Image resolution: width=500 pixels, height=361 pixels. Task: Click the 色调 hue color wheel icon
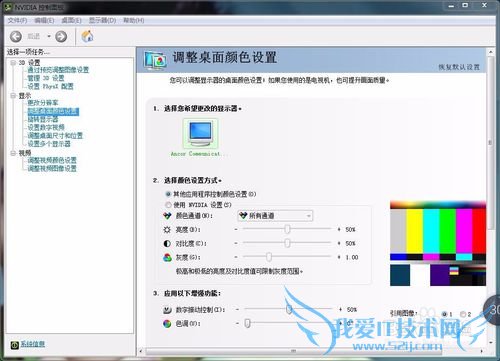167,323
